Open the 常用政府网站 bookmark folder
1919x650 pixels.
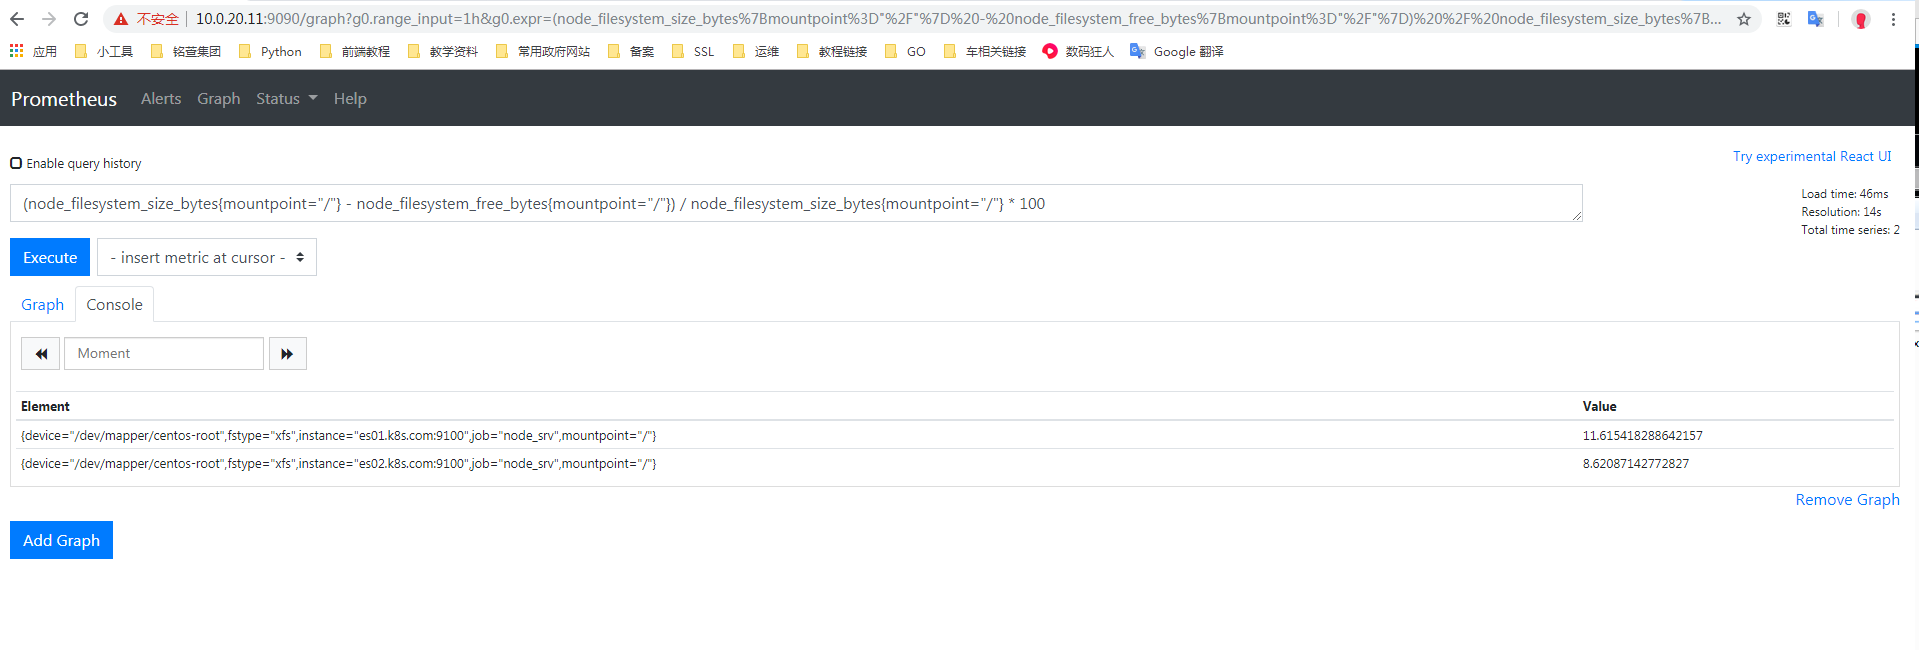pyautogui.click(x=543, y=51)
